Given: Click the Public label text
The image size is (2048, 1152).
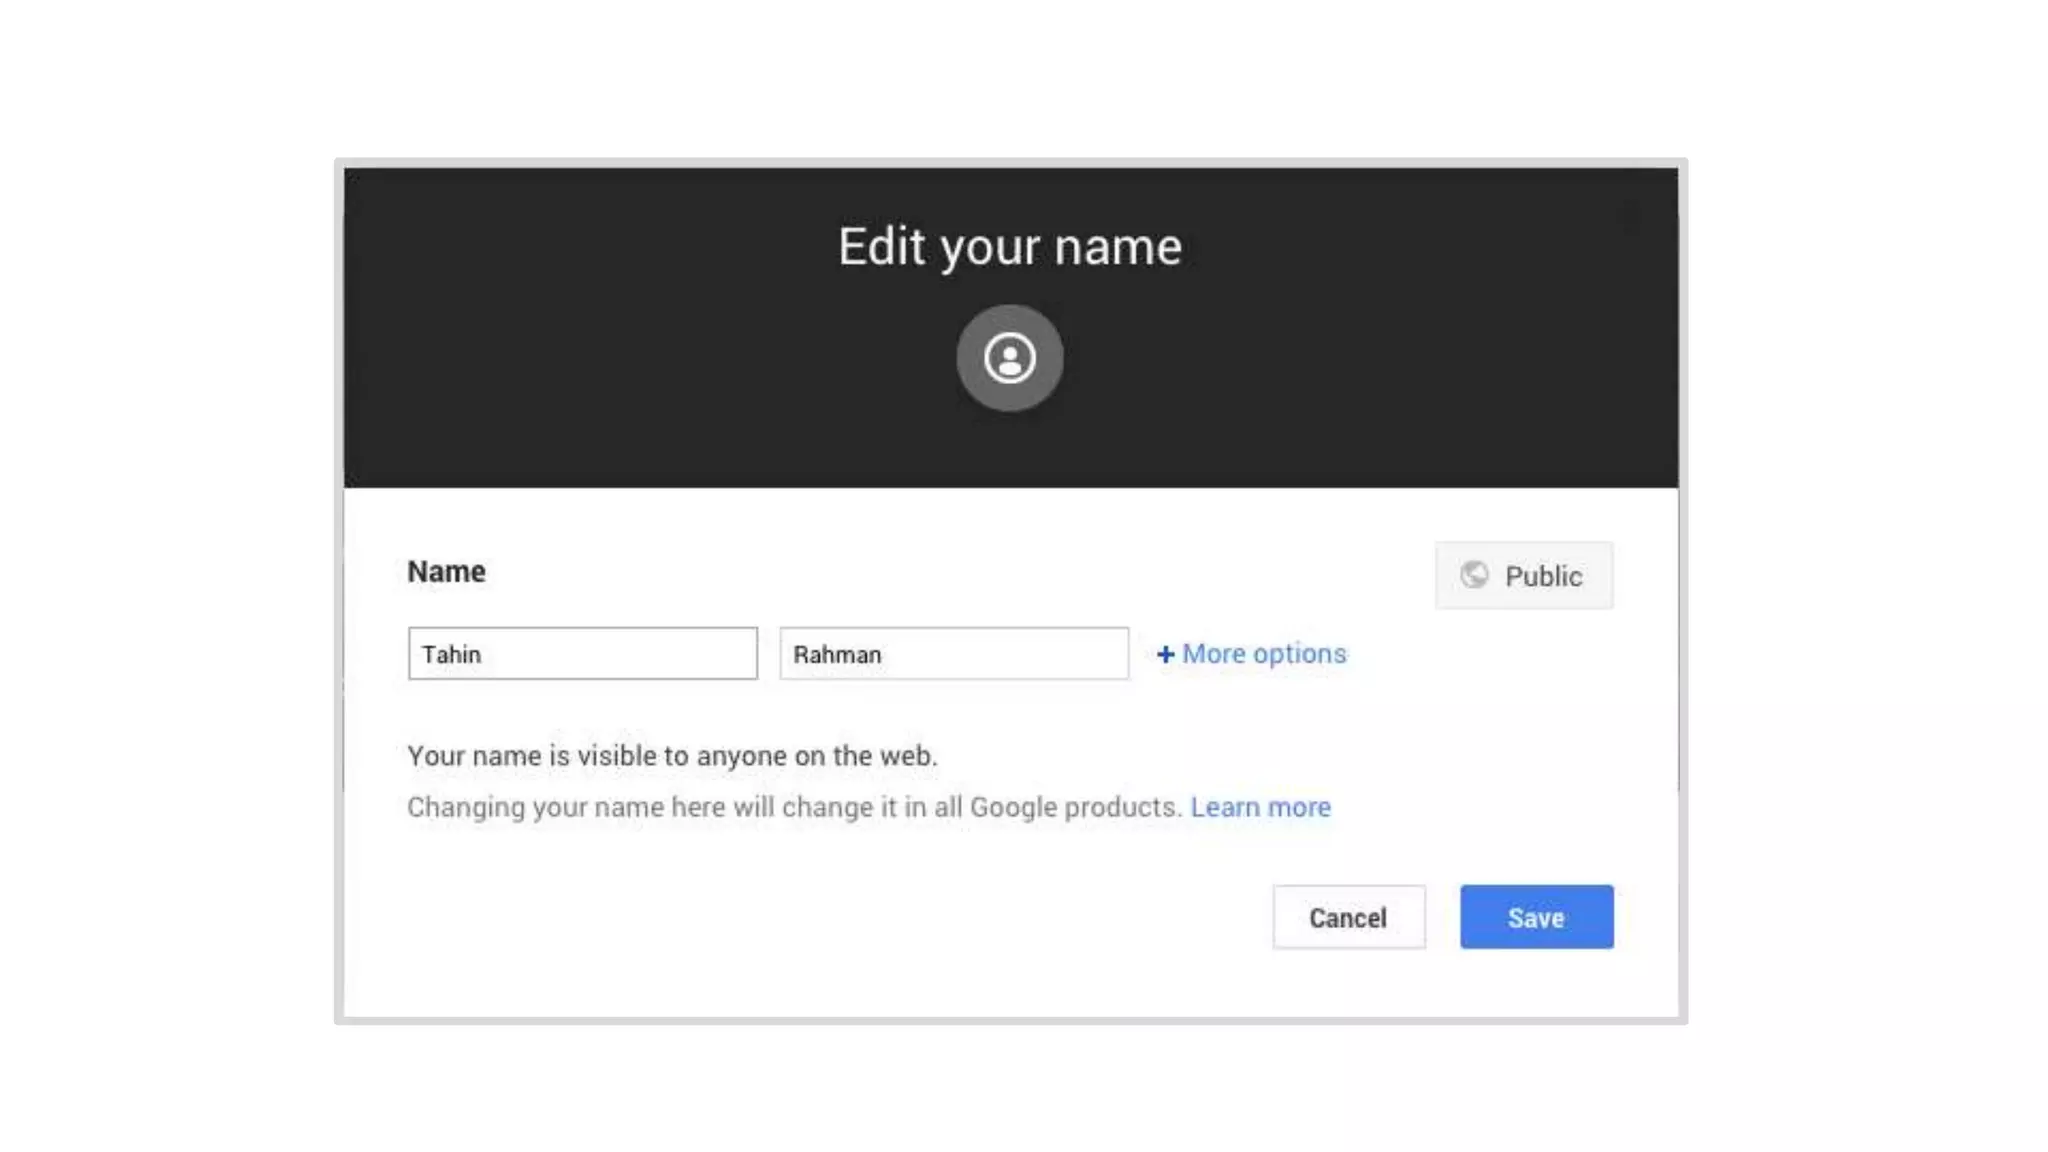Looking at the screenshot, I should point(1543,576).
